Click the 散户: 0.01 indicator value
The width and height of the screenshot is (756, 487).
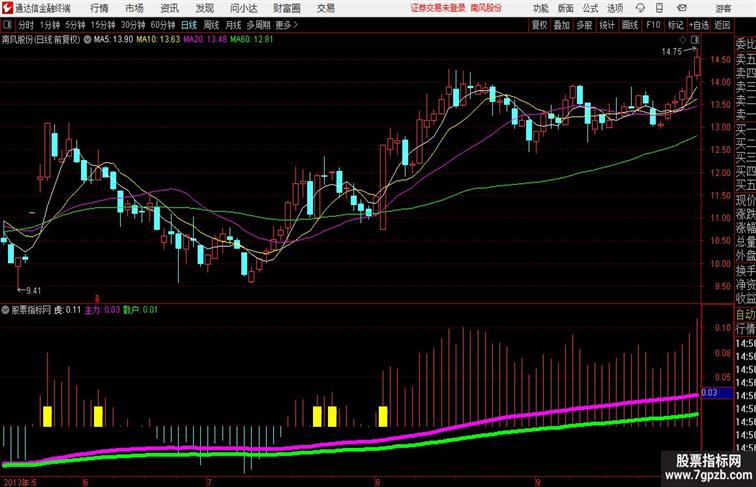tap(140, 310)
